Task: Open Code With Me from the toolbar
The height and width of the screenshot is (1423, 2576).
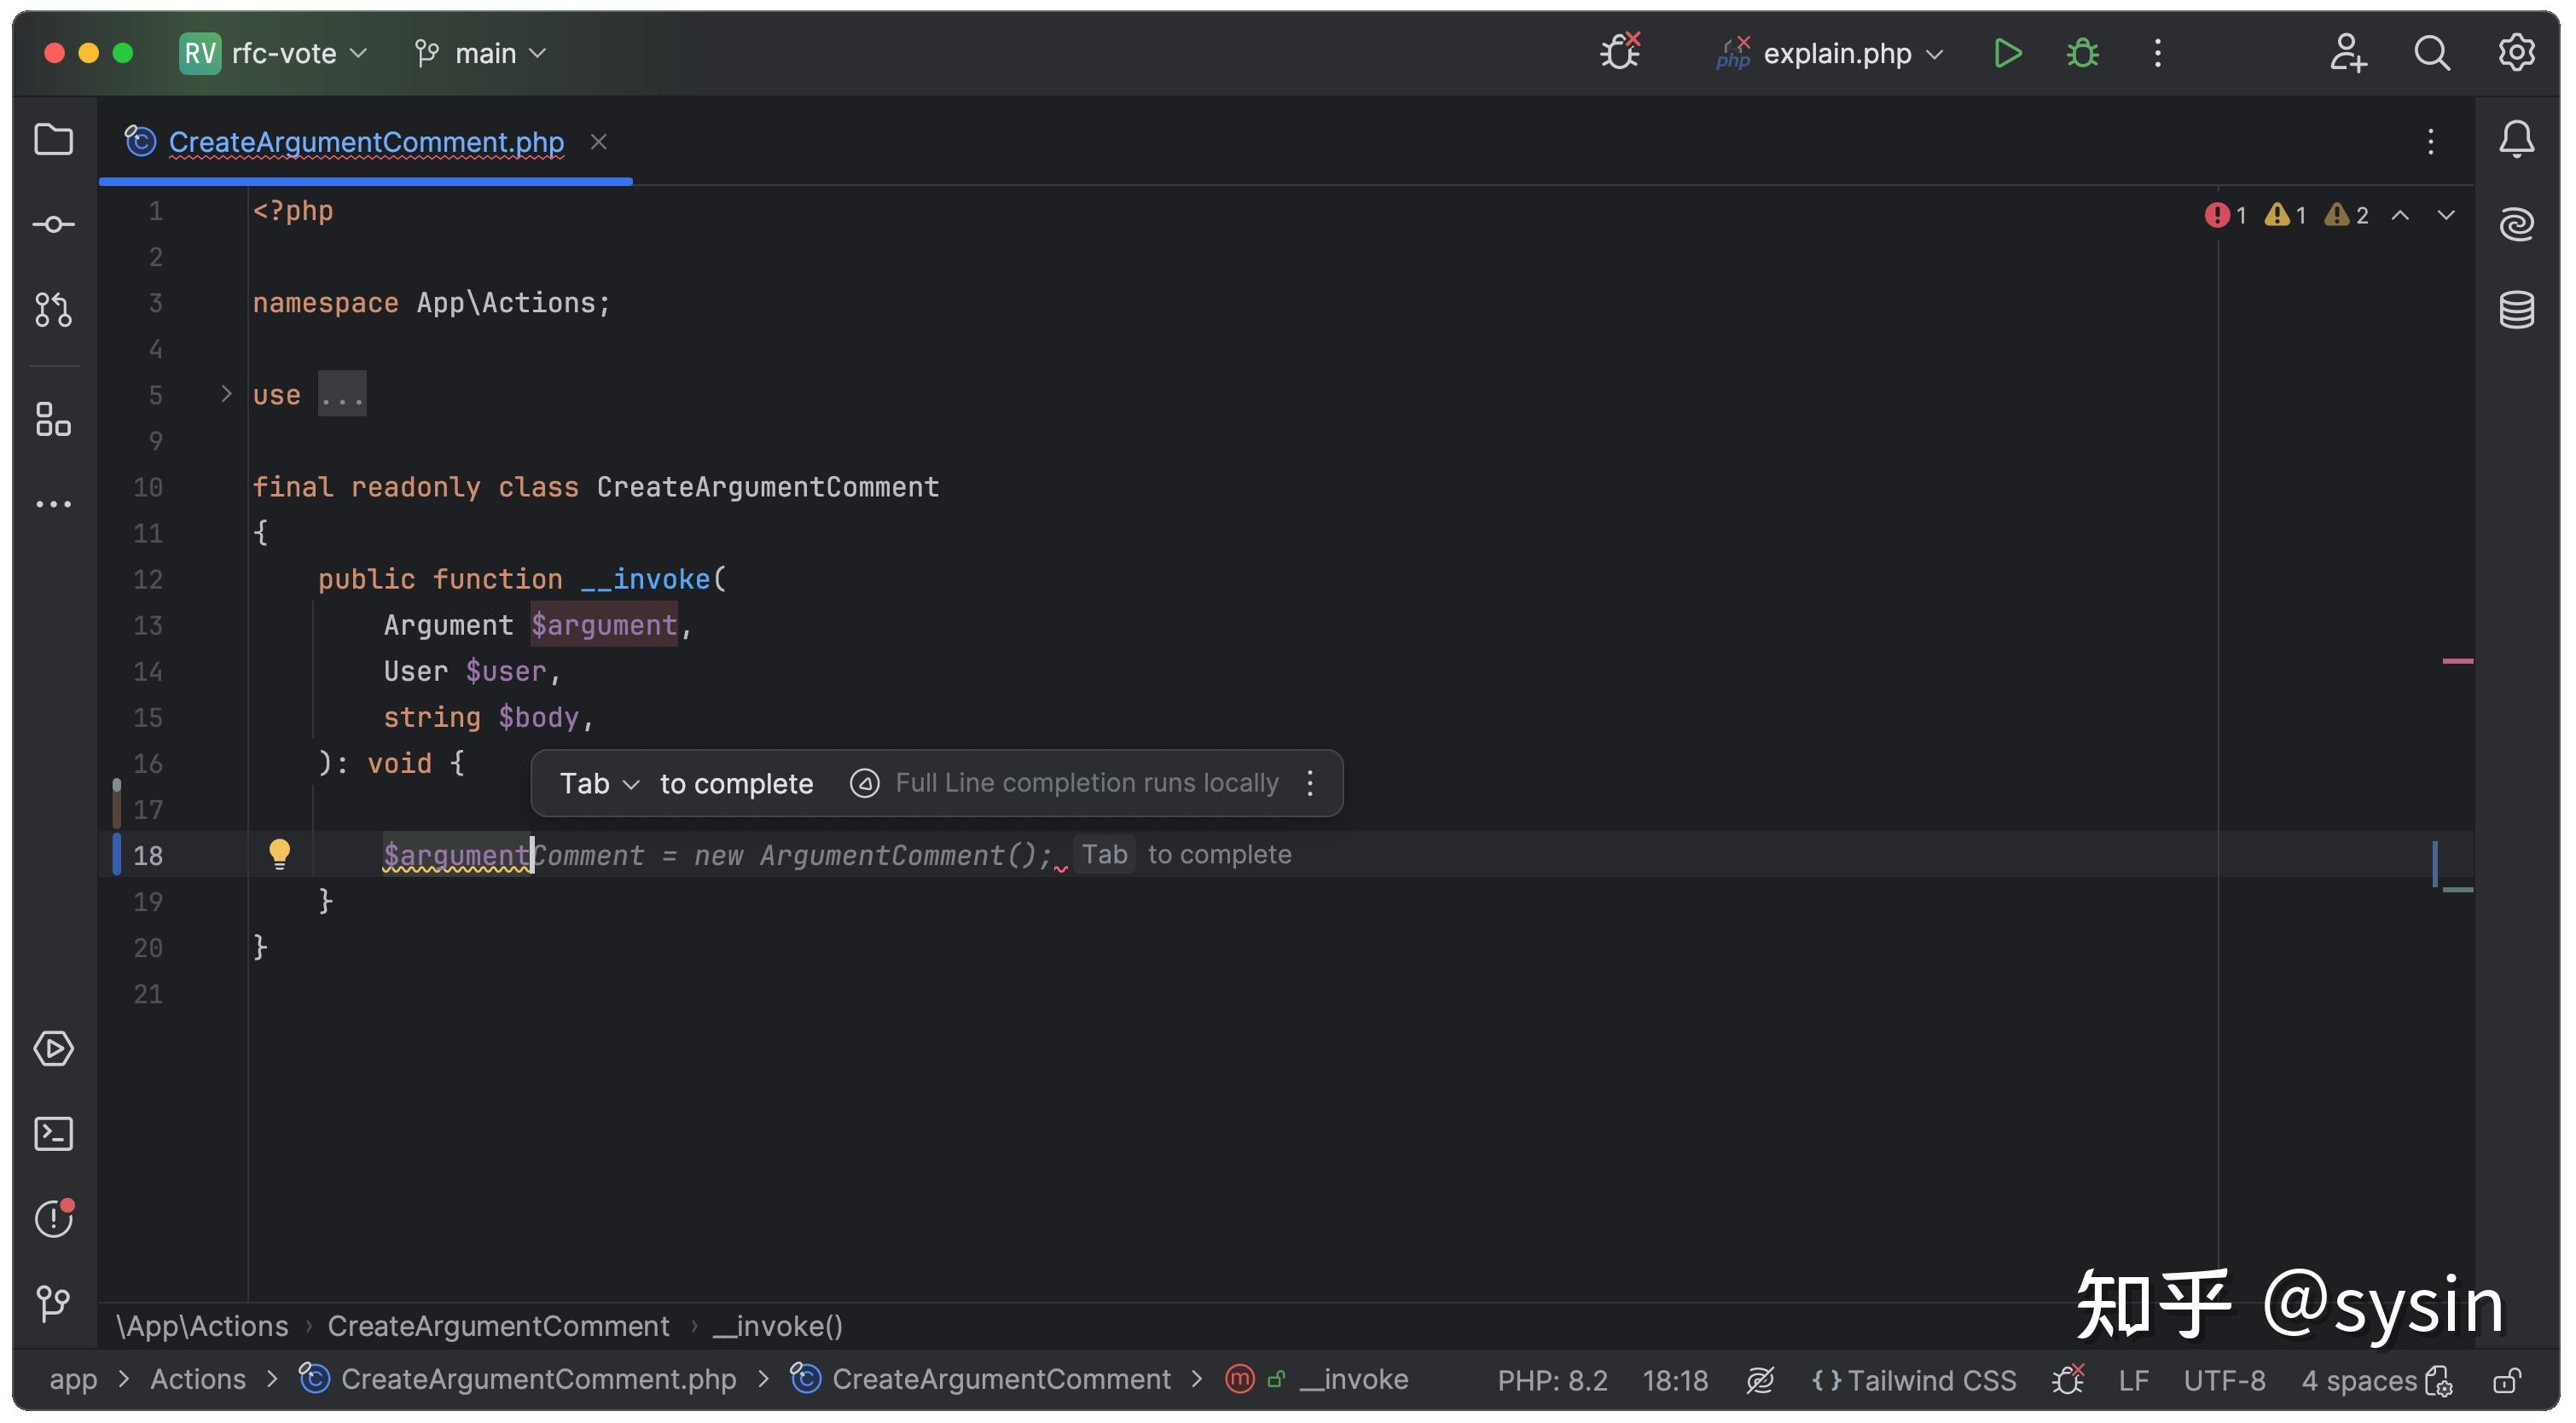Action: [2347, 52]
